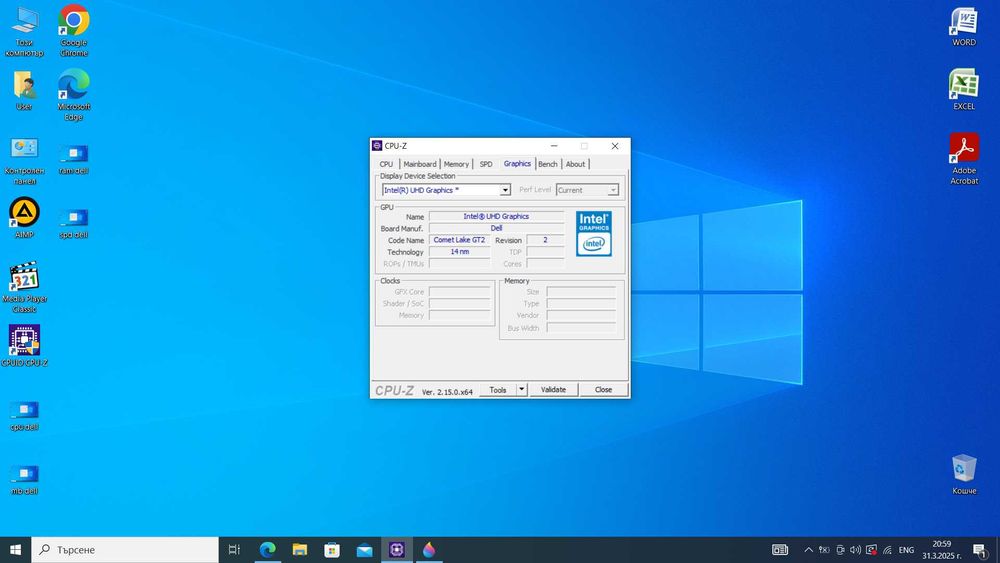Open the volume control in tray
1000x563 pixels.
[x=855, y=550]
